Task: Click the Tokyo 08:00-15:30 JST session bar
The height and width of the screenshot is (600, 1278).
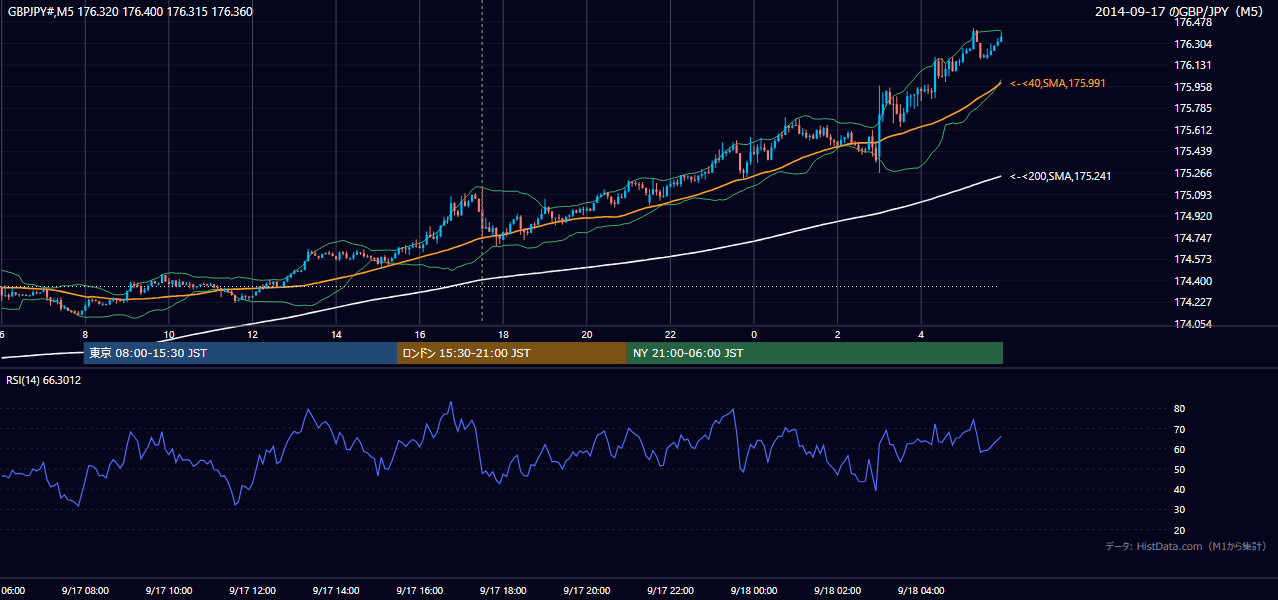Action: point(240,353)
